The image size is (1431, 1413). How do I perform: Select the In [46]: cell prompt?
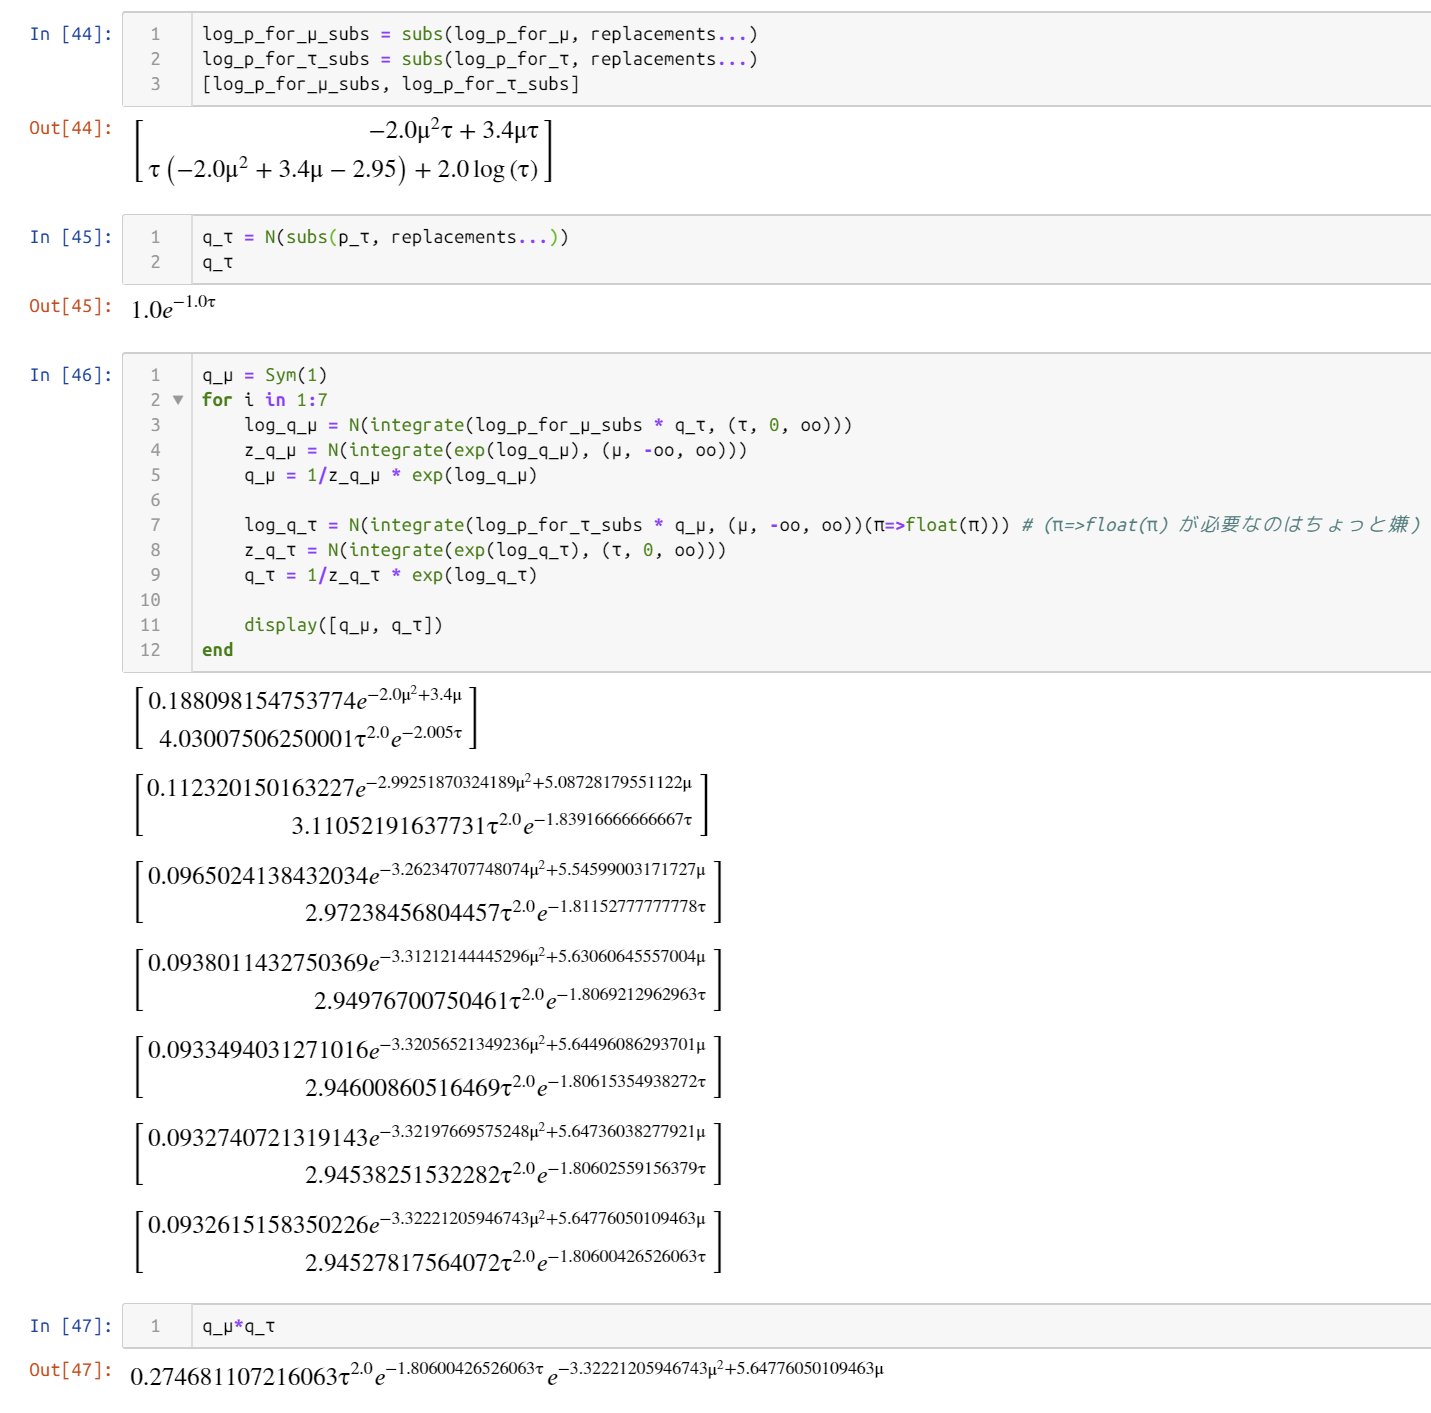click(x=70, y=375)
